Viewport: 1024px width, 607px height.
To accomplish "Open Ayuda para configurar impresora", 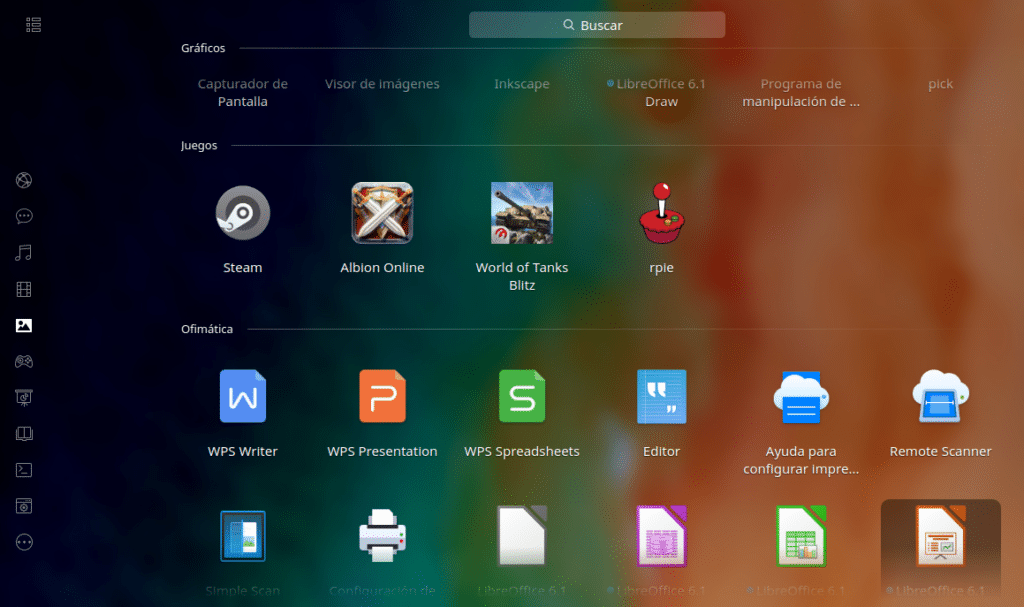I will 800,397.
